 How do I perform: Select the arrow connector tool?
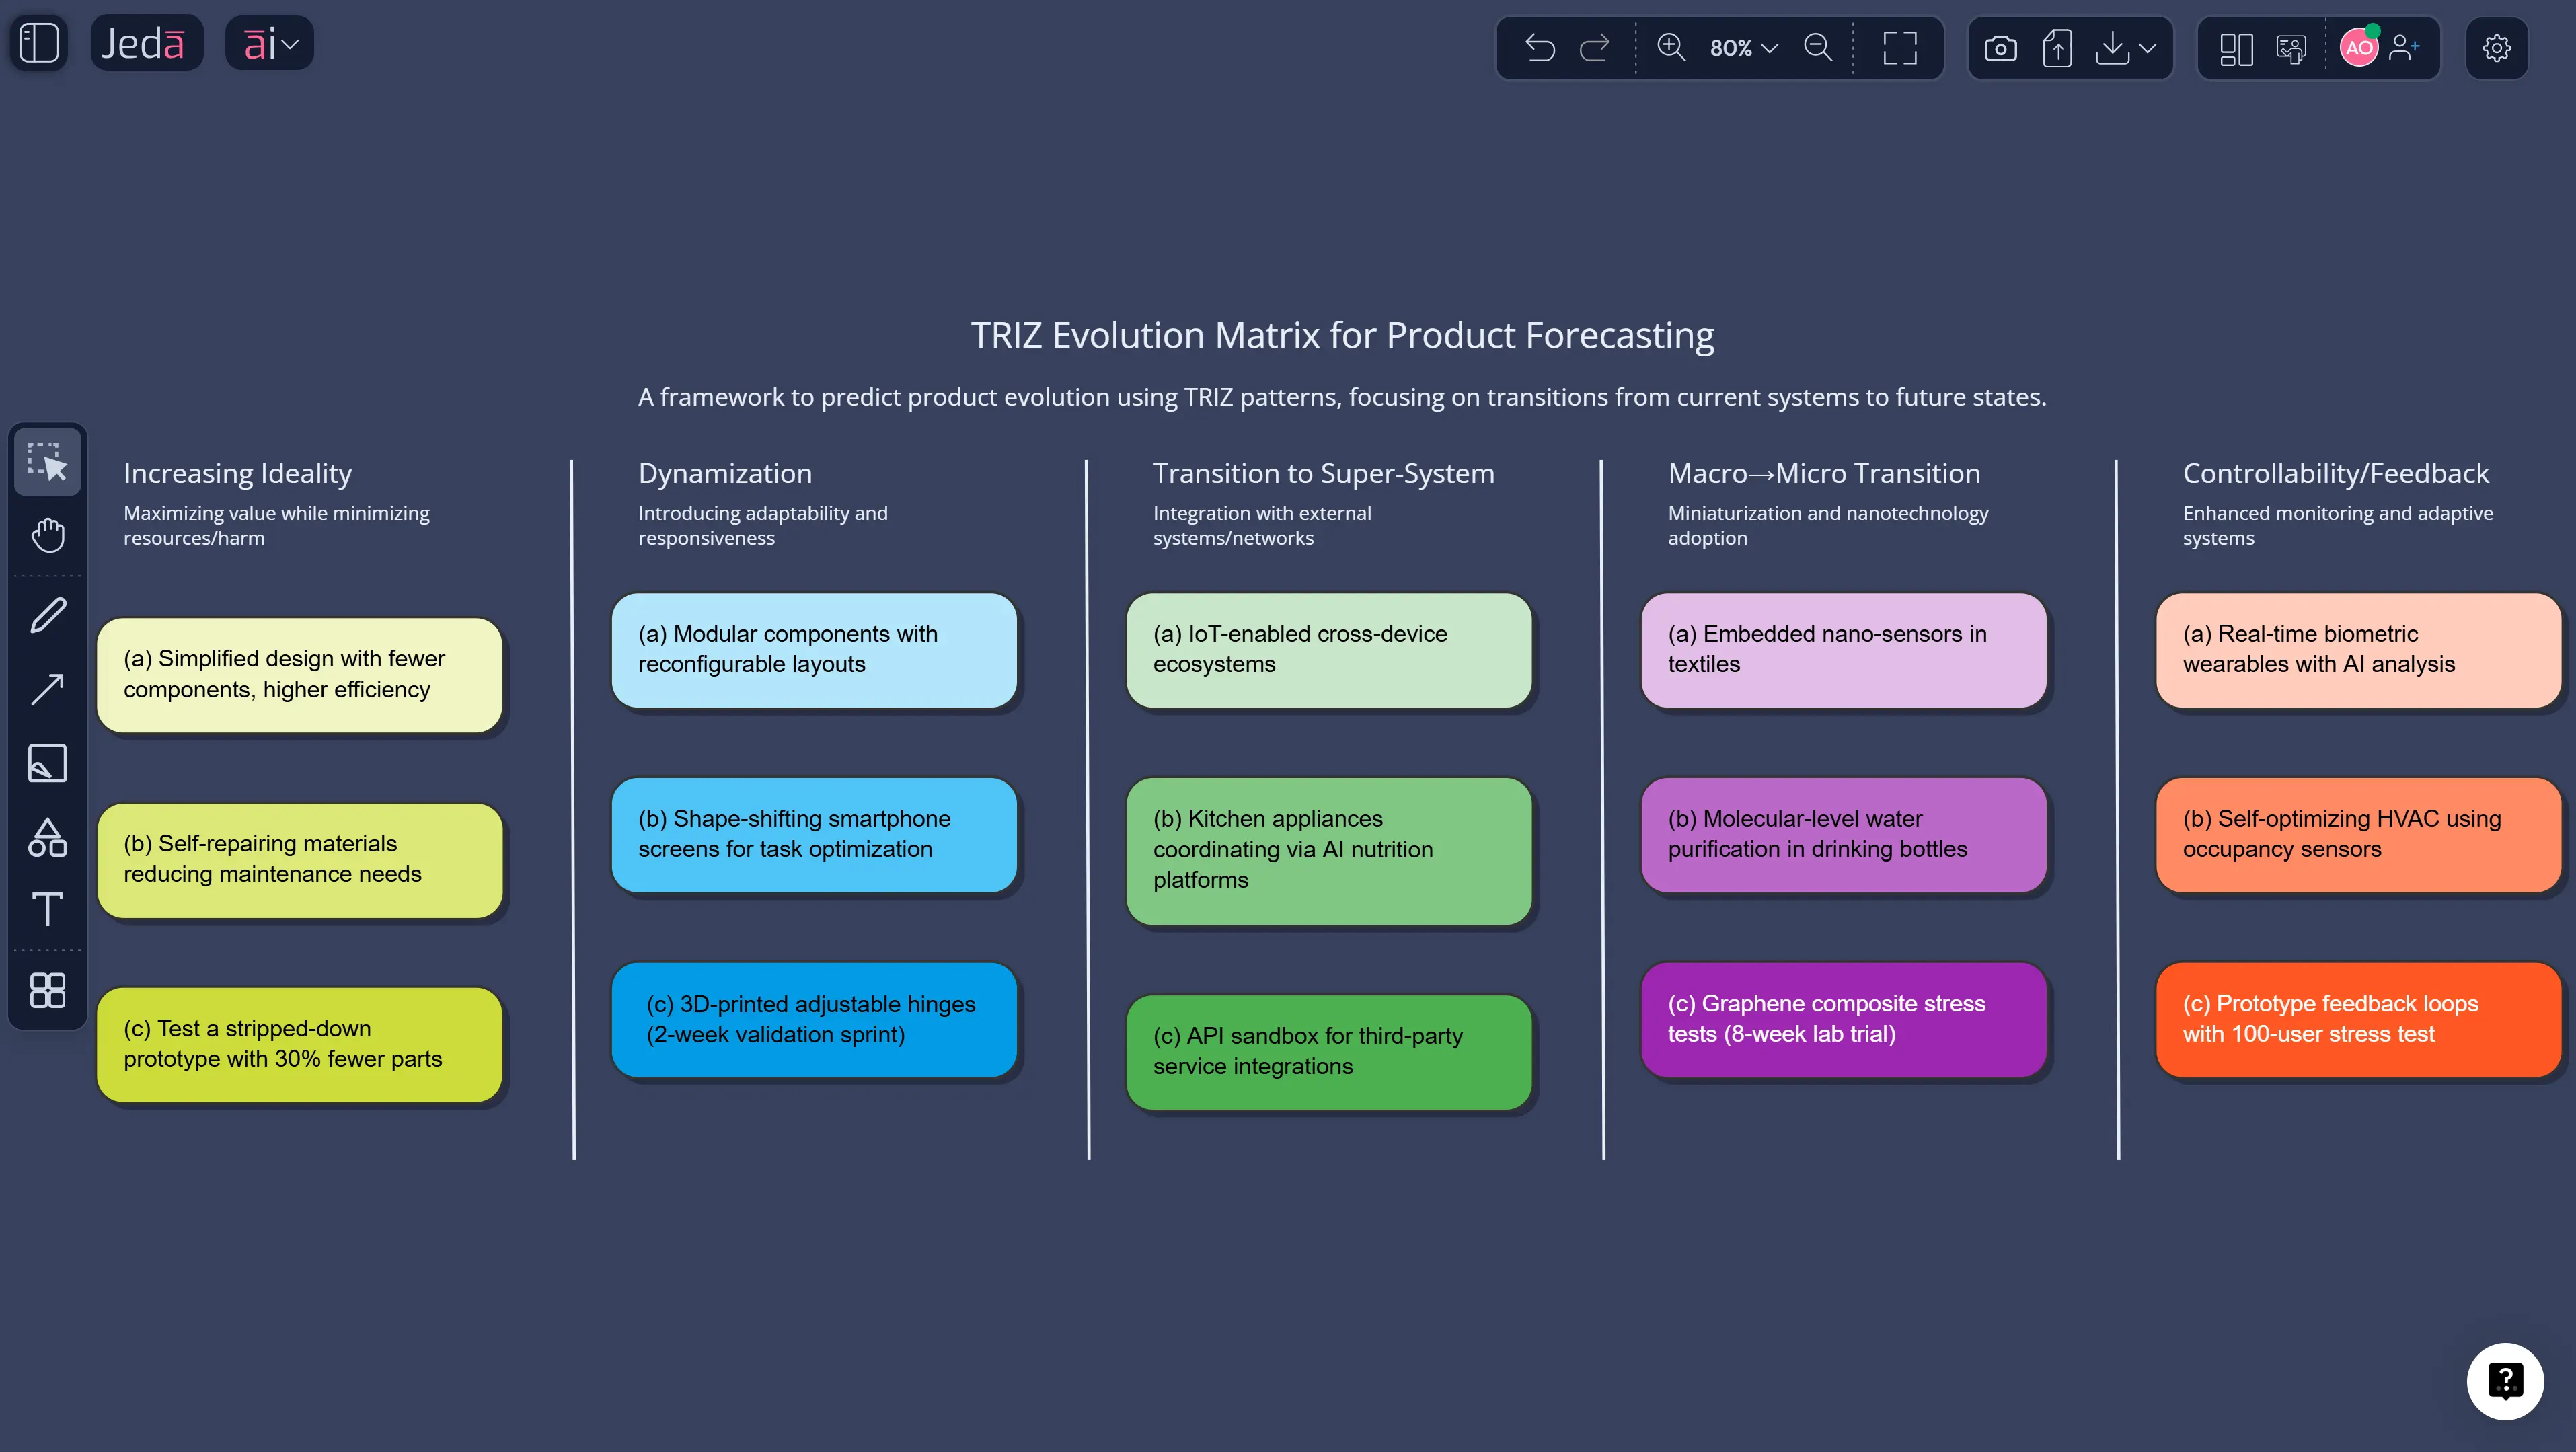click(x=47, y=689)
